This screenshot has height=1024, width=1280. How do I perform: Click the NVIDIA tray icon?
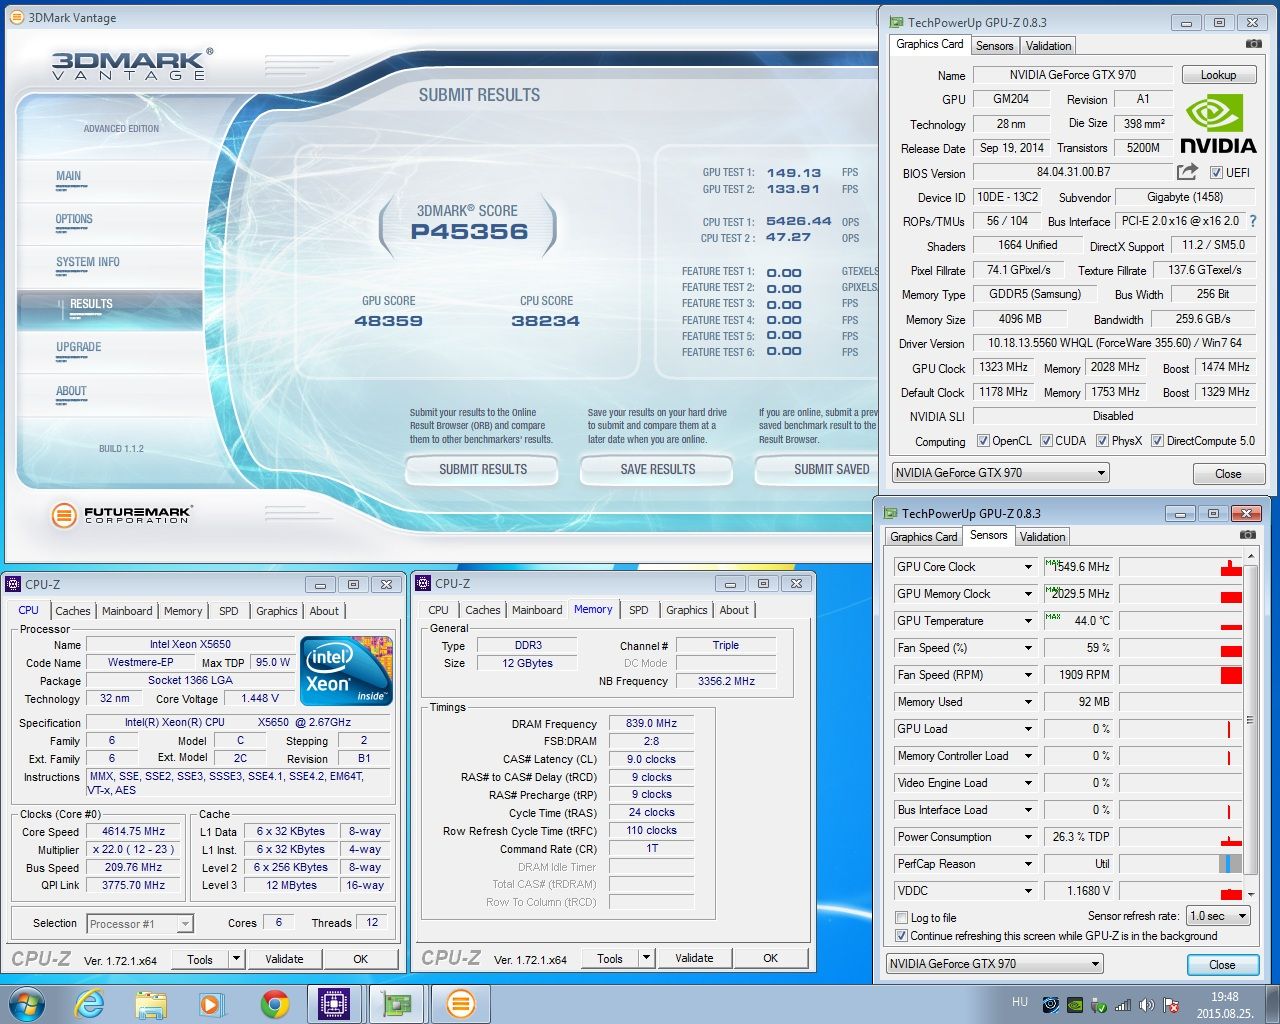click(1075, 1005)
